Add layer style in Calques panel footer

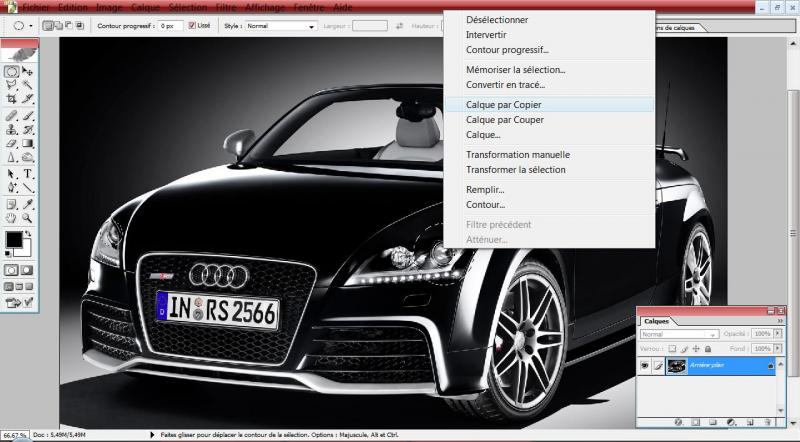pyautogui.click(x=678, y=422)
